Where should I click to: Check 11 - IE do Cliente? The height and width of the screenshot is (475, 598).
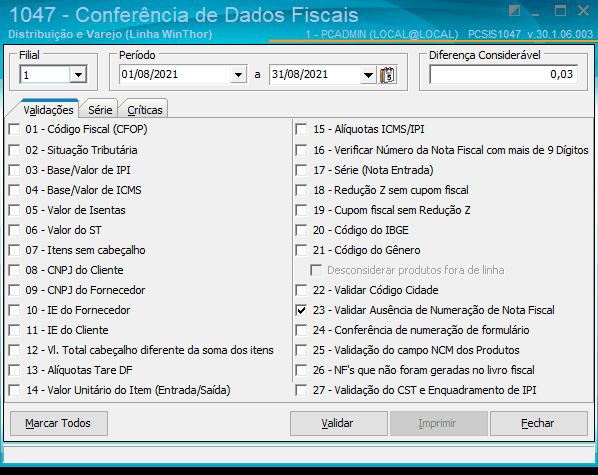click(14, 330)
